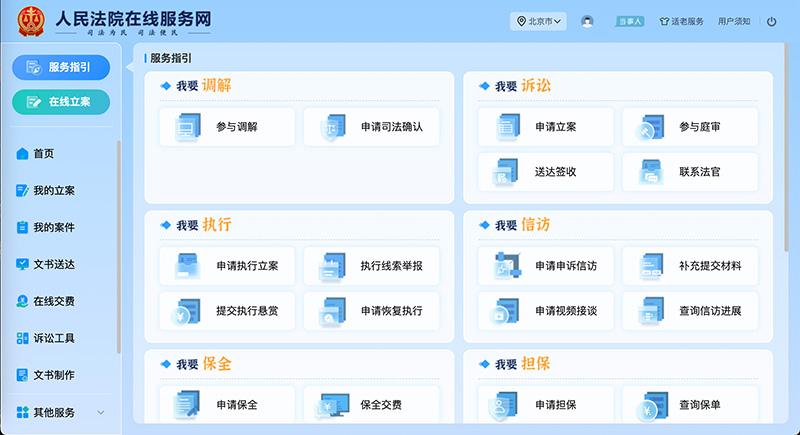This screenshot has width=800, height=435.
Task: Go to 在线交费 in the sidebar
Action: click(x=53, y=301)
